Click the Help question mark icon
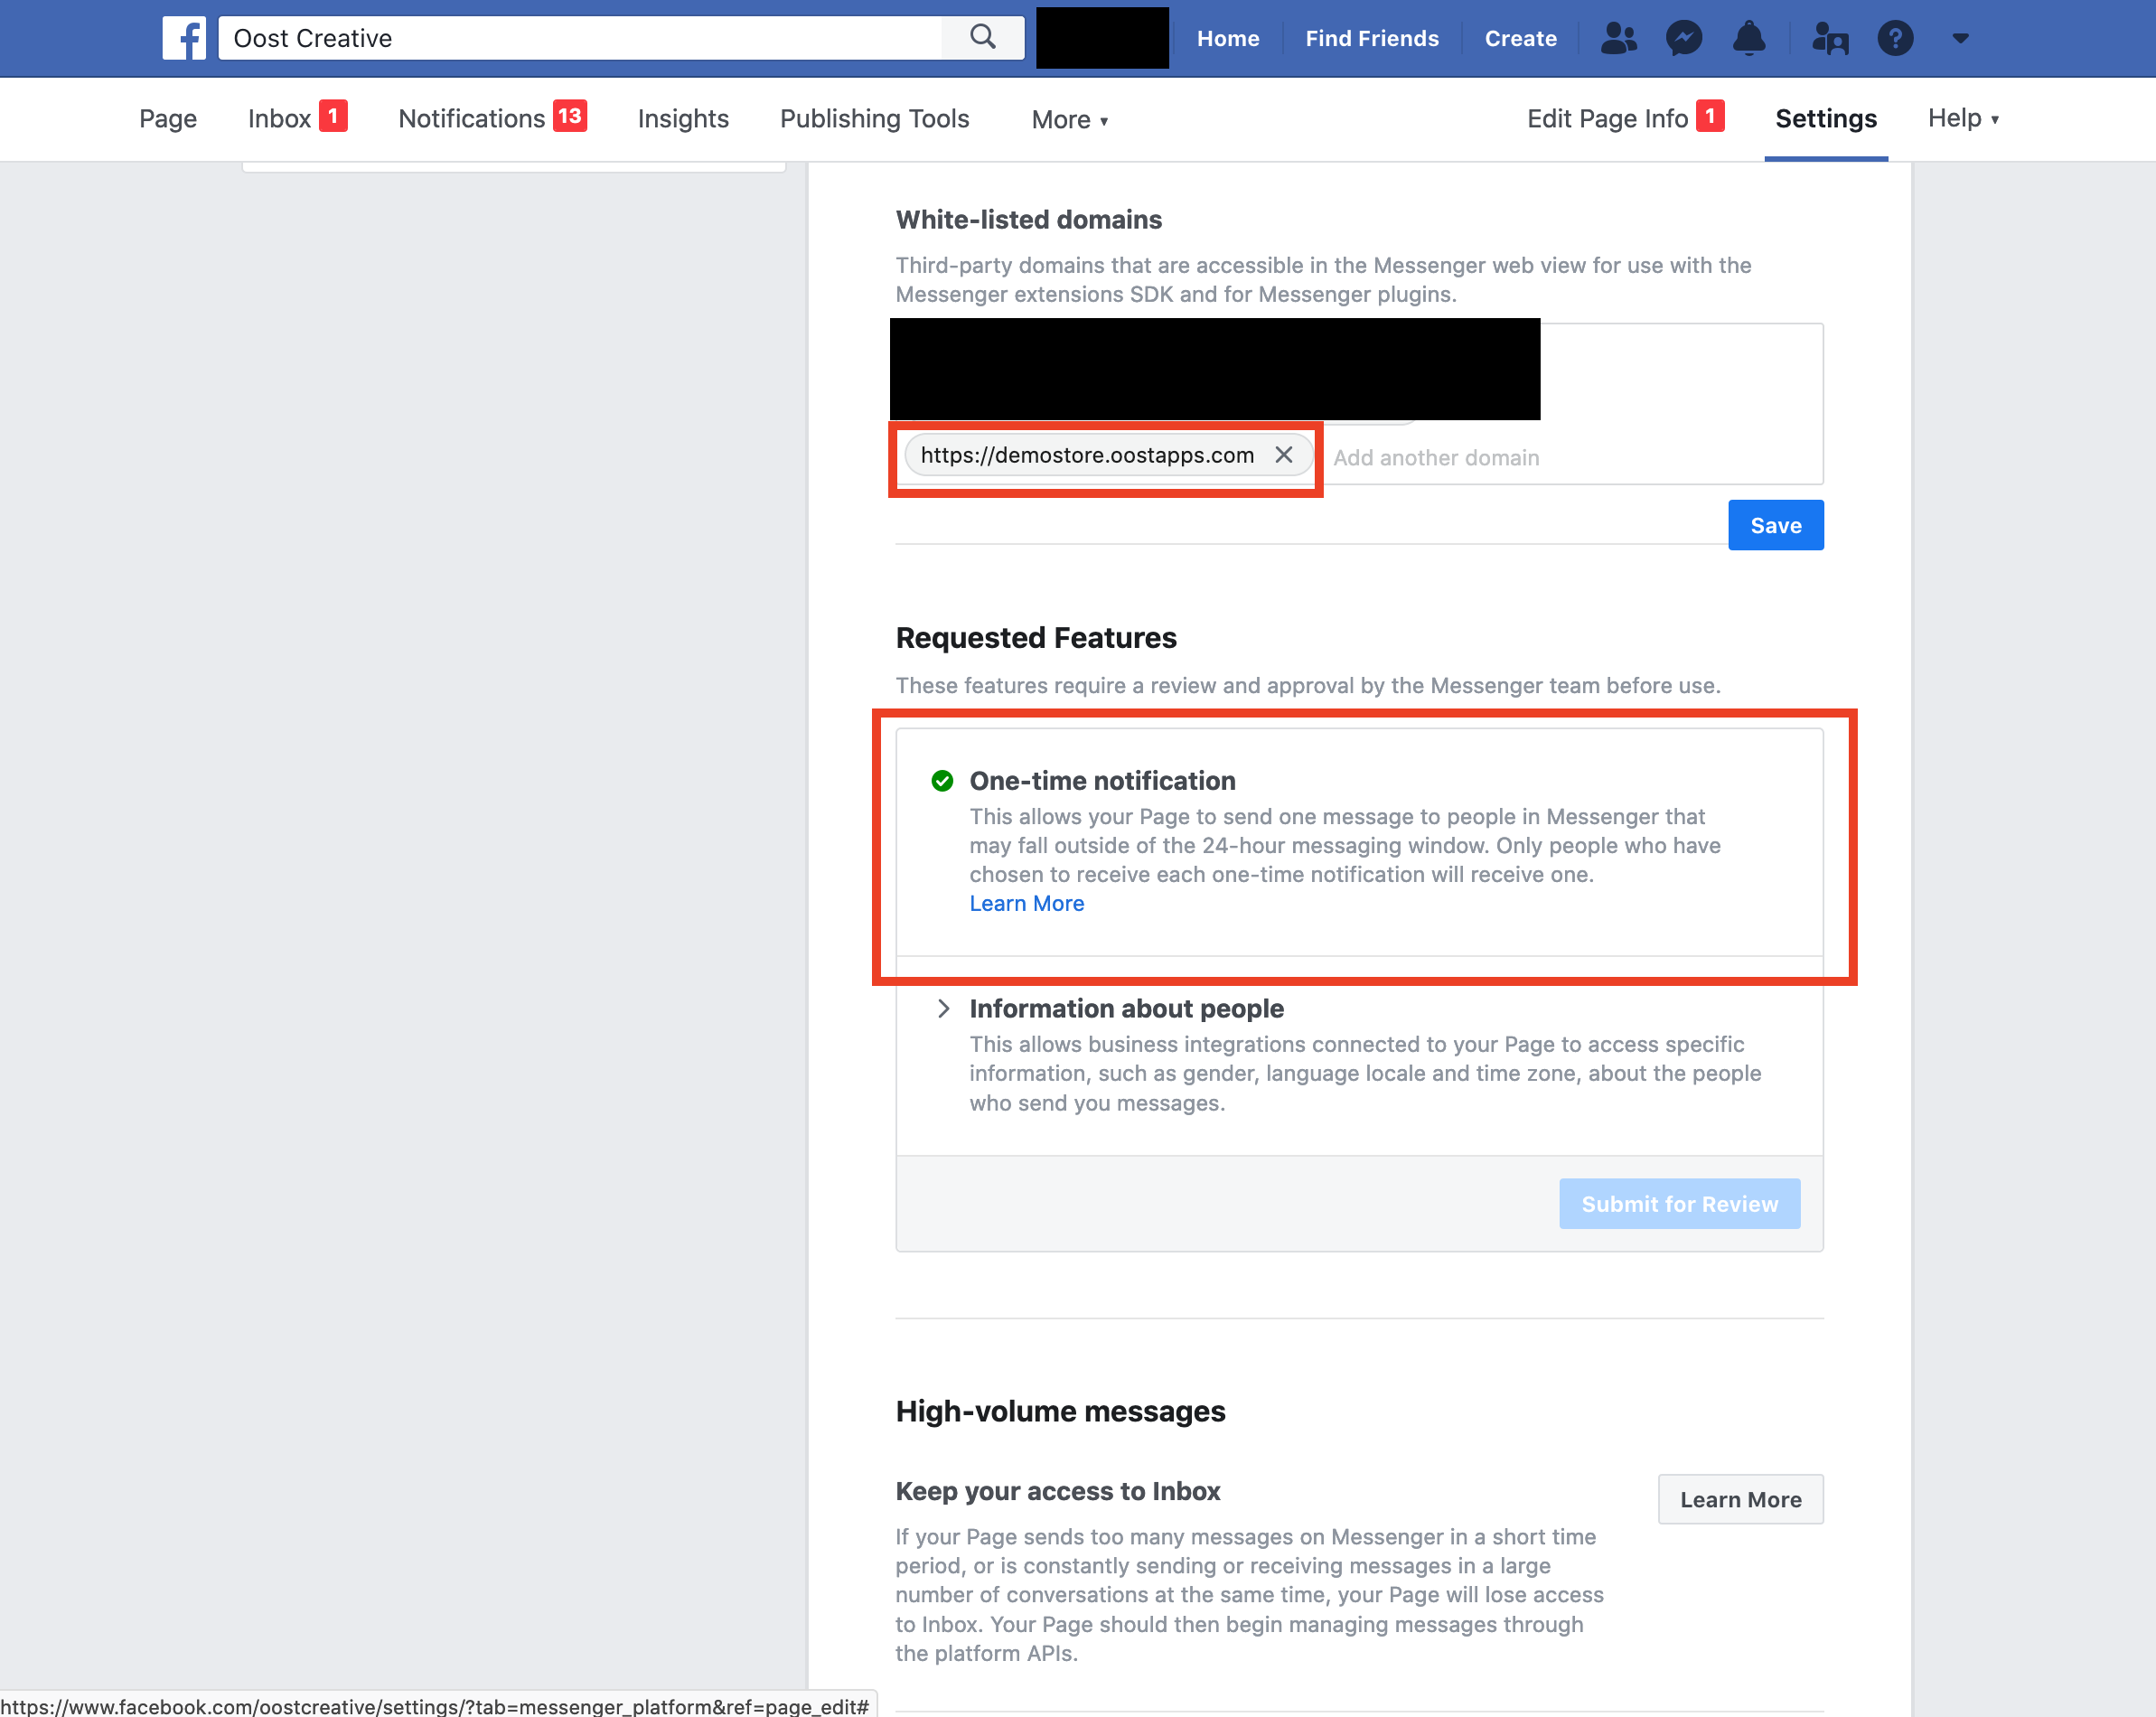This screenshot has height=1717, width=2156. click(1897, 39)
